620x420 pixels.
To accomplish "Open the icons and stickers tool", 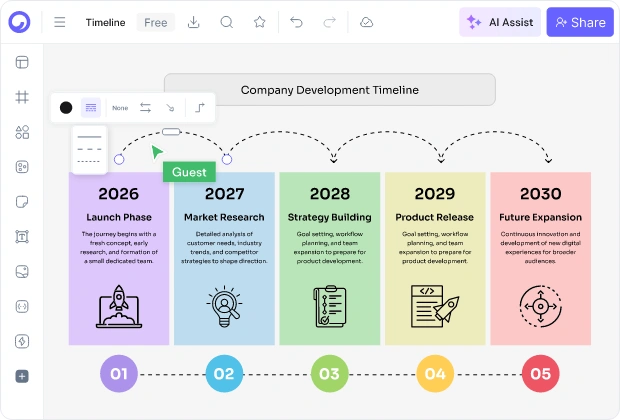I will pyautogui.click(x=22, y=167).
